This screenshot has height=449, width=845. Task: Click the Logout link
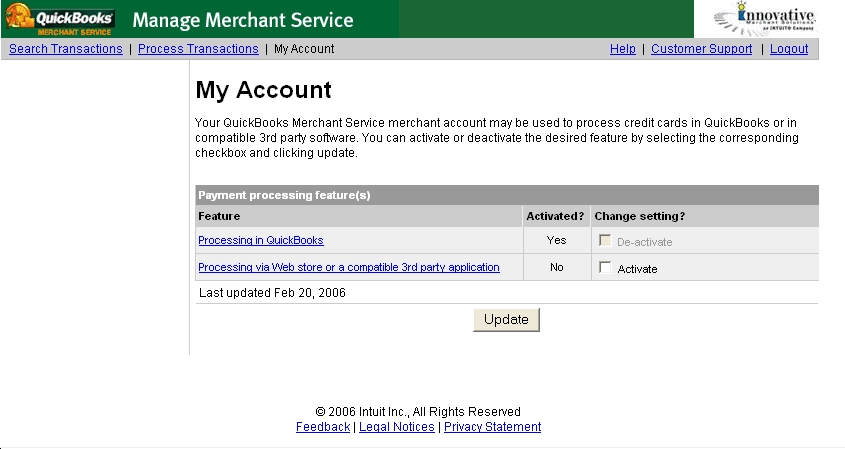789,49
